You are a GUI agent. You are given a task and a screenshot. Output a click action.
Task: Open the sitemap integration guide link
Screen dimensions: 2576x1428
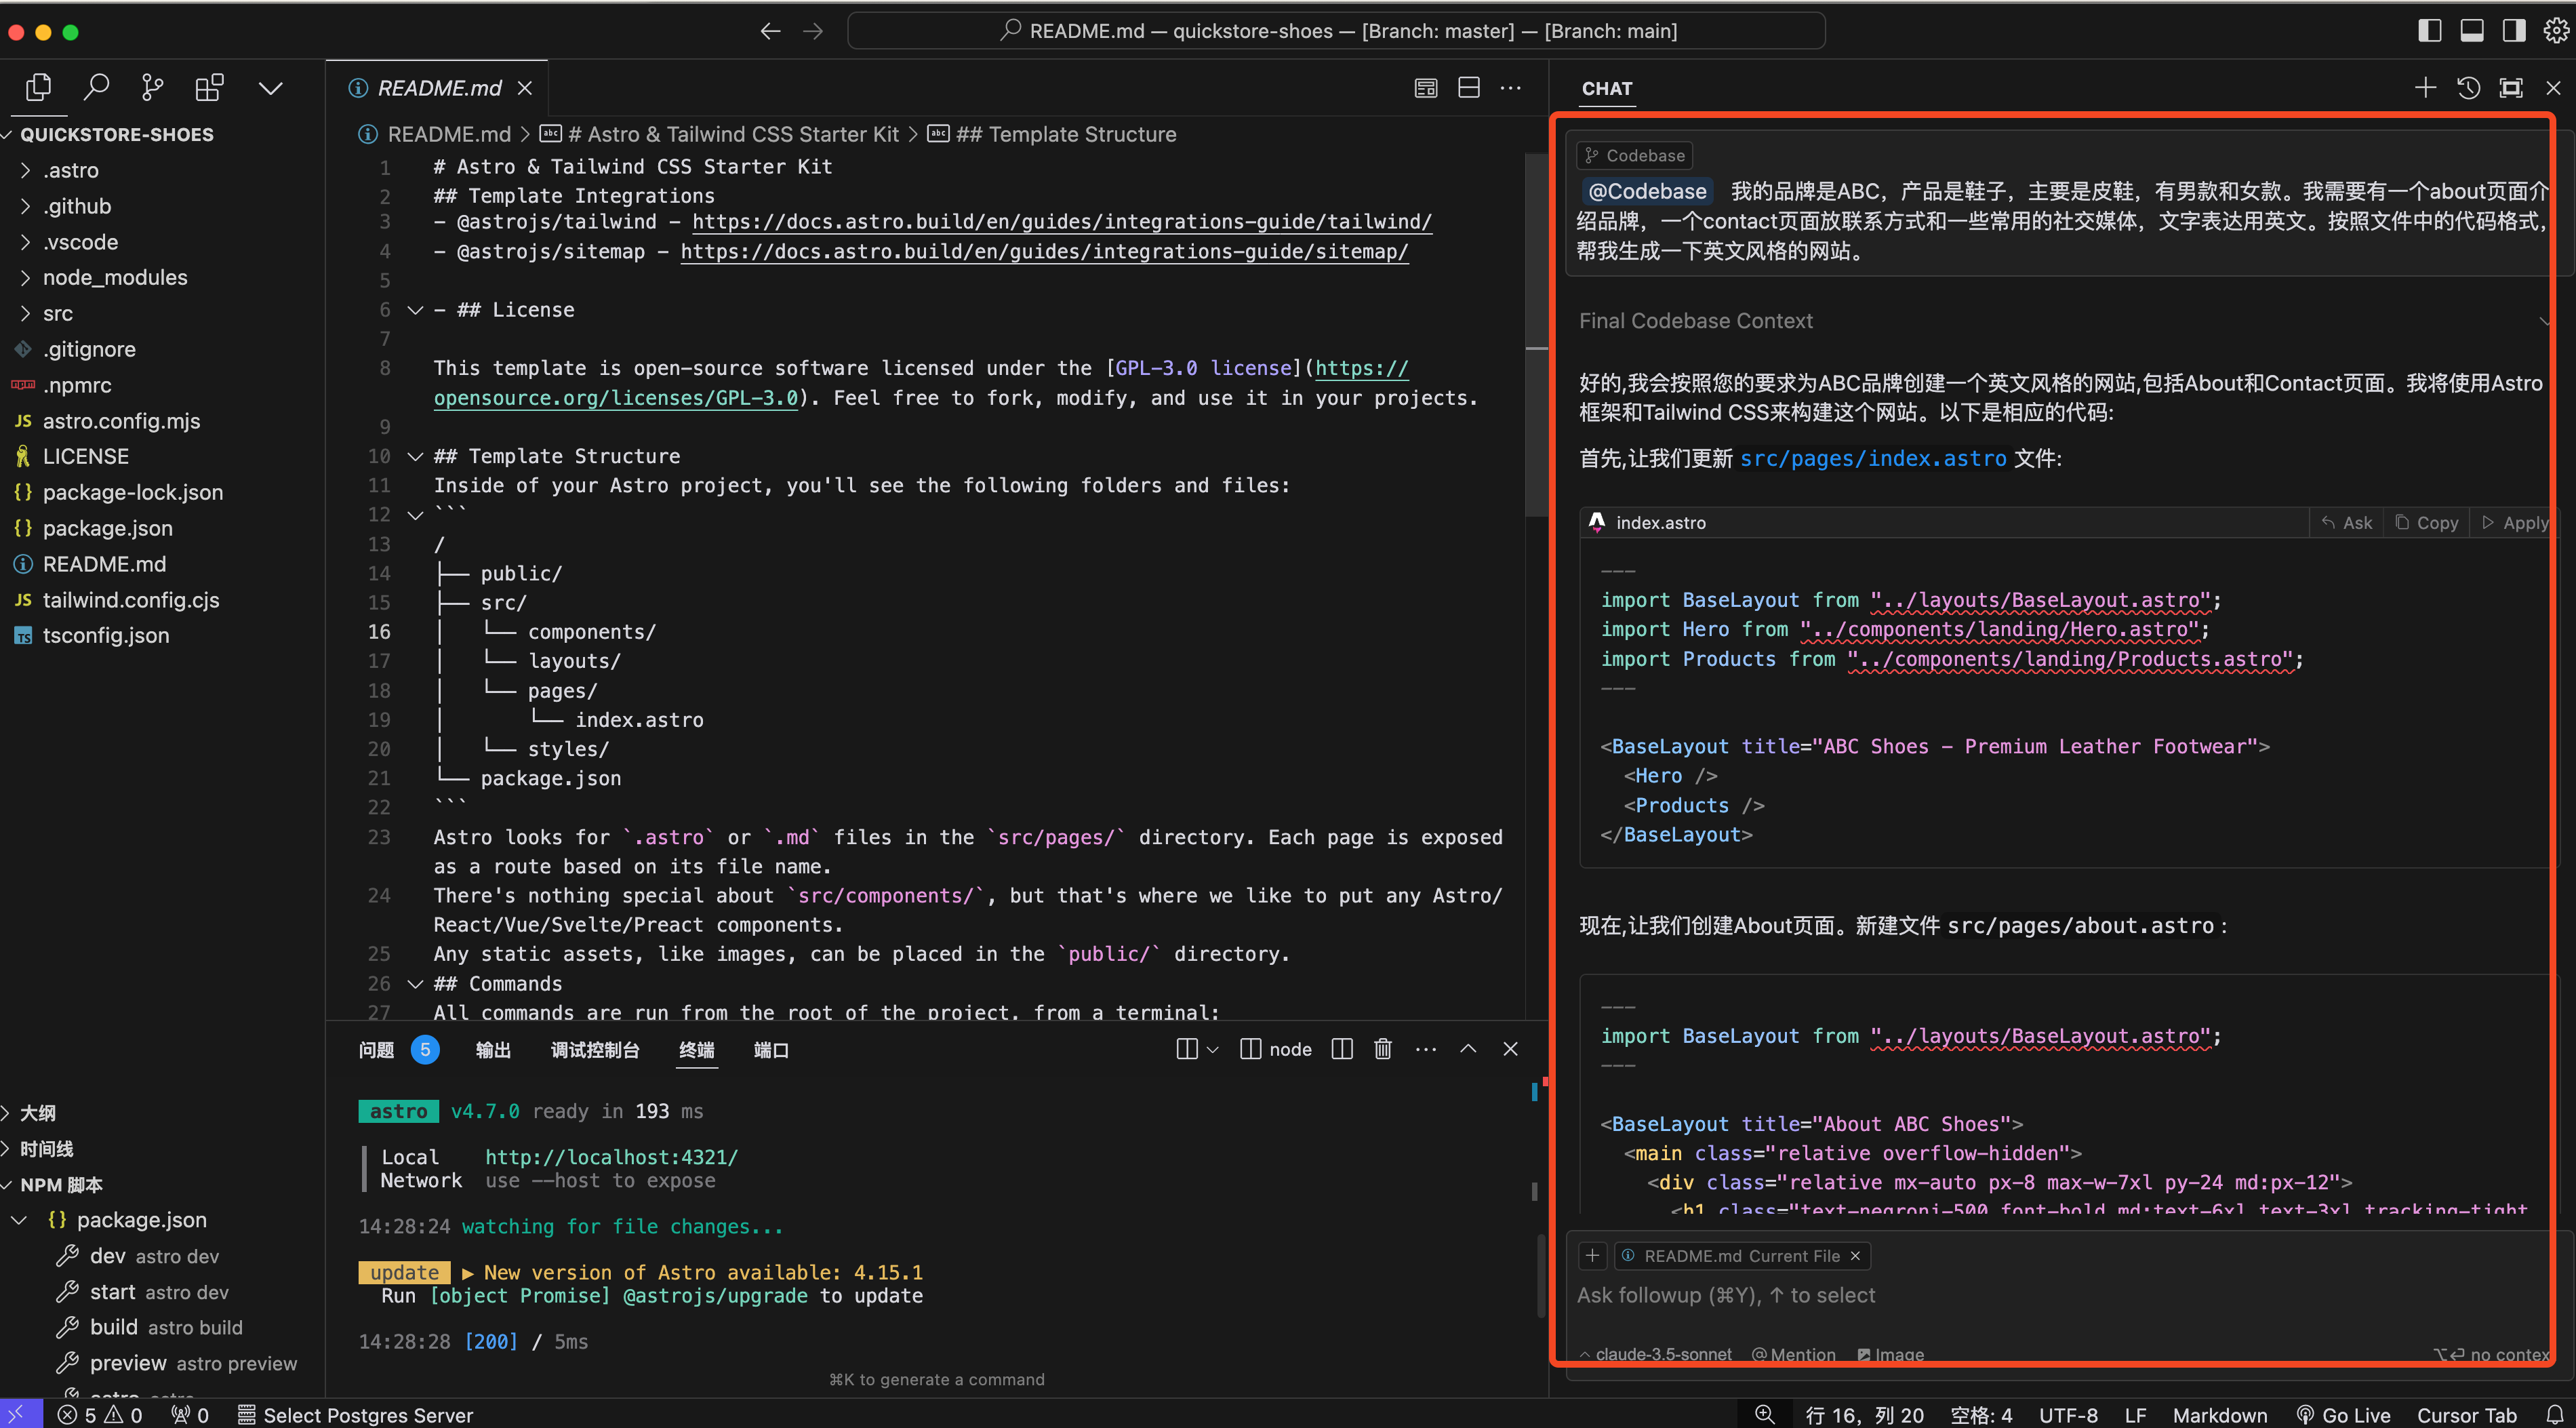click(1044, 251)
